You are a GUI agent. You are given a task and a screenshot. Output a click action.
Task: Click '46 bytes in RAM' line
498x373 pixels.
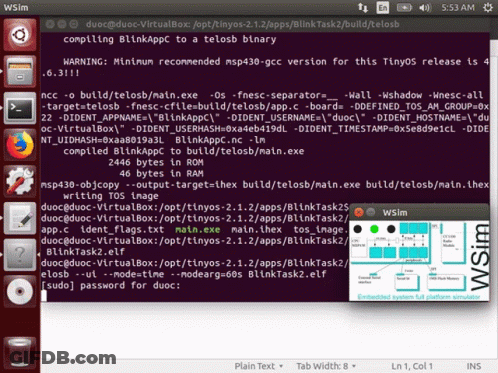tap(161, 174)
